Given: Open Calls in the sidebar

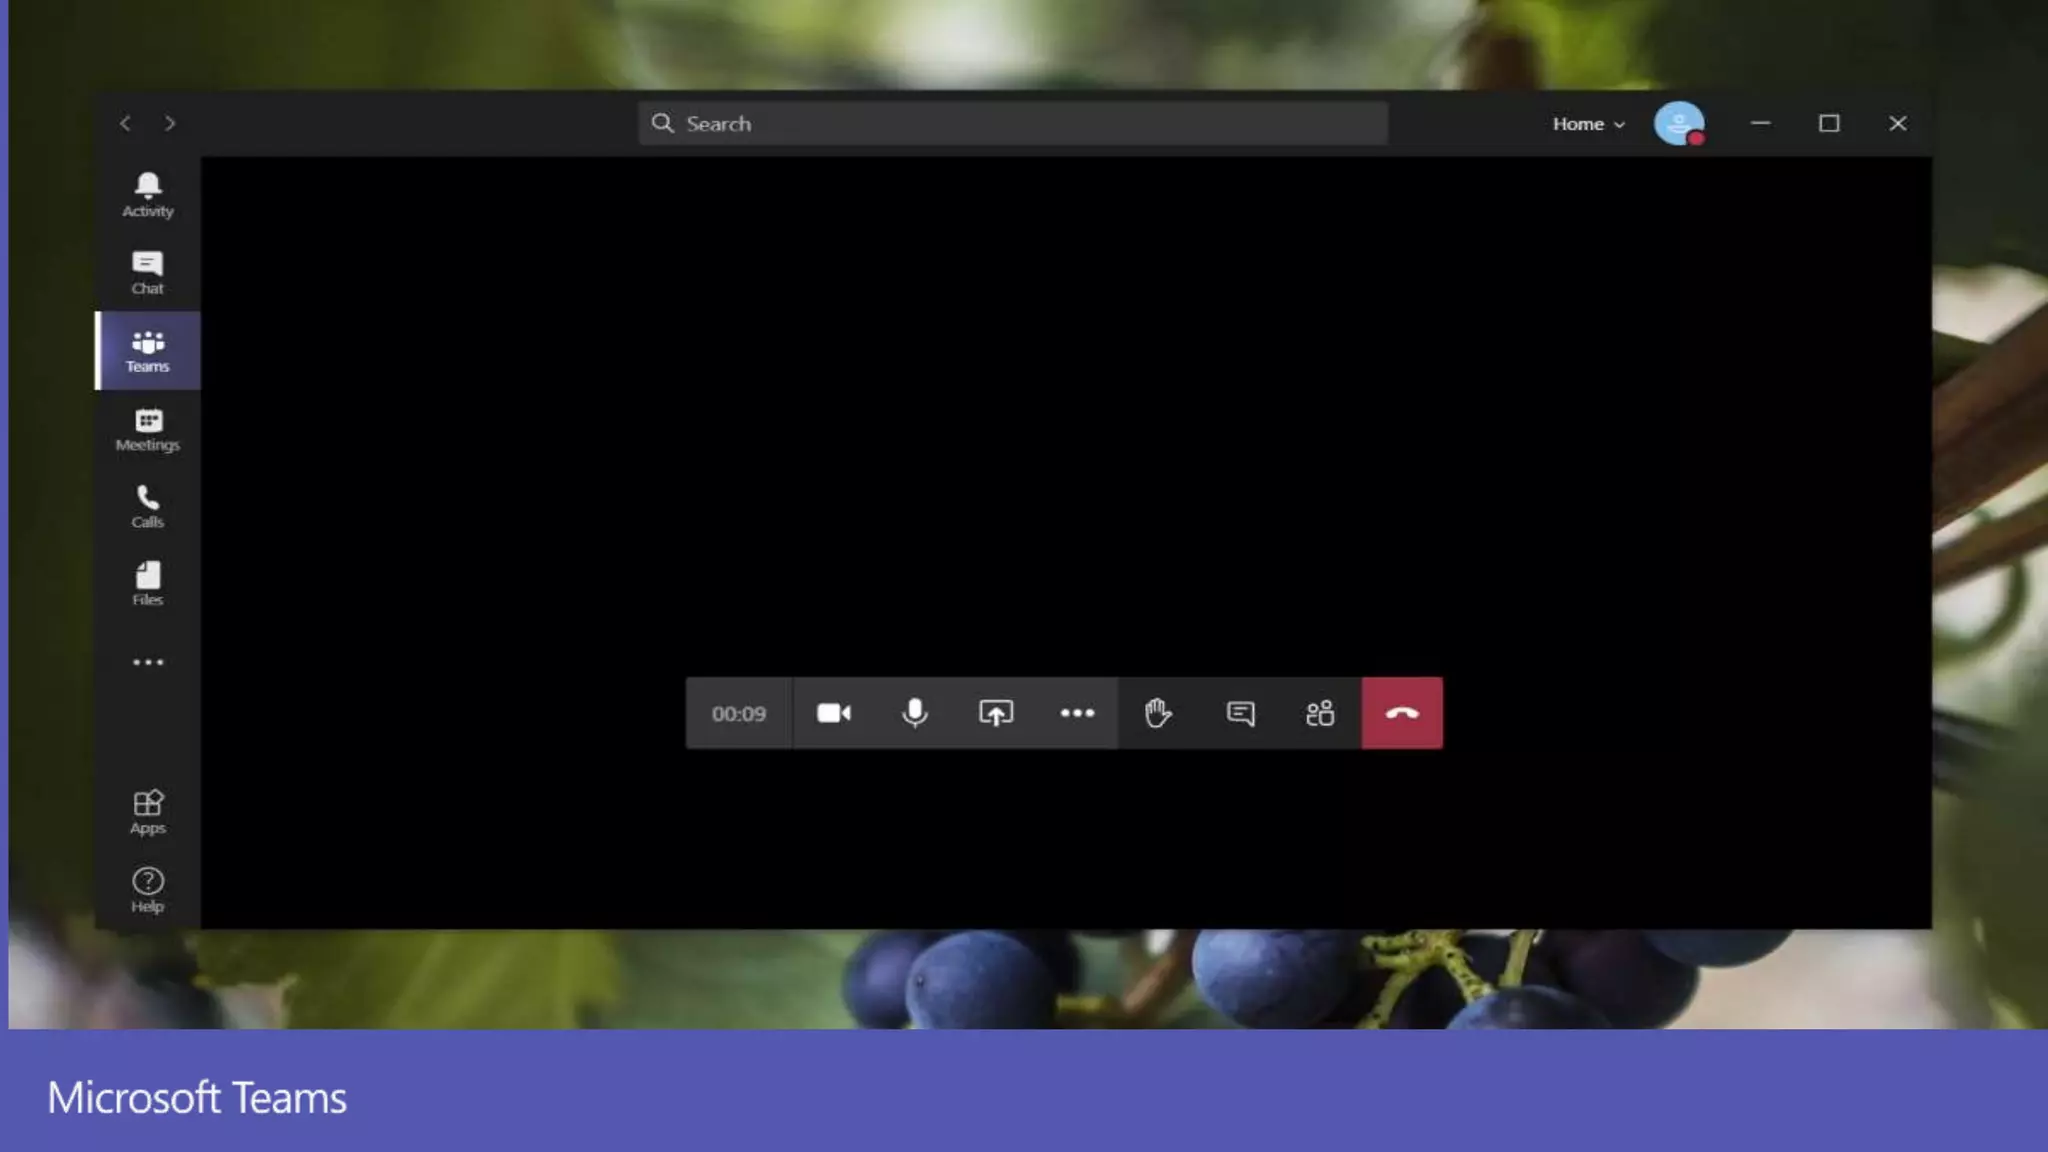Looking at the screenshot, I should pyautogui.click(x=148, y=506).
